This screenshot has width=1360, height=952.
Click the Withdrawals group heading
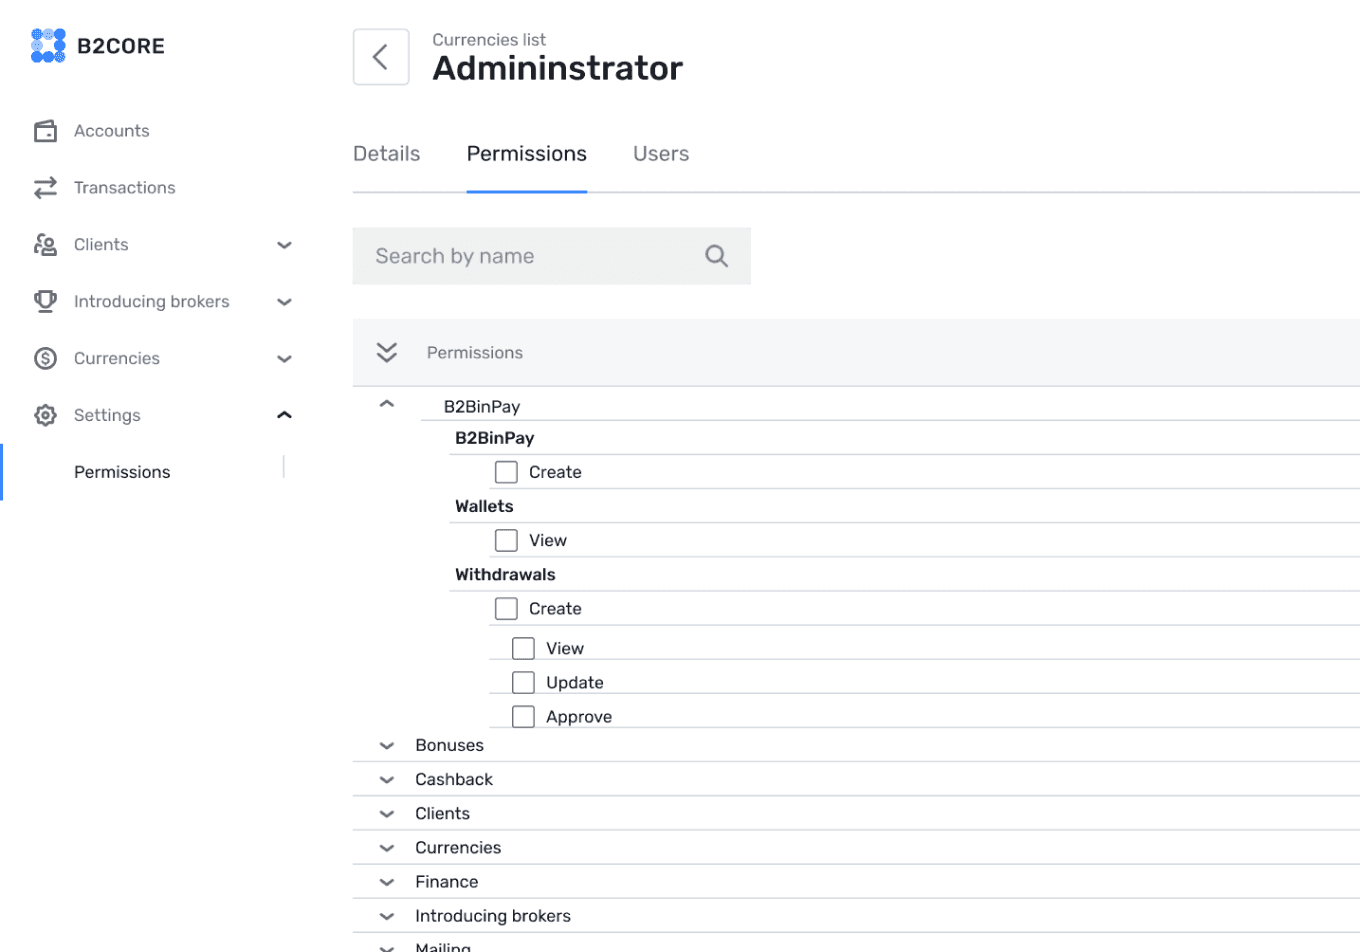505,575
